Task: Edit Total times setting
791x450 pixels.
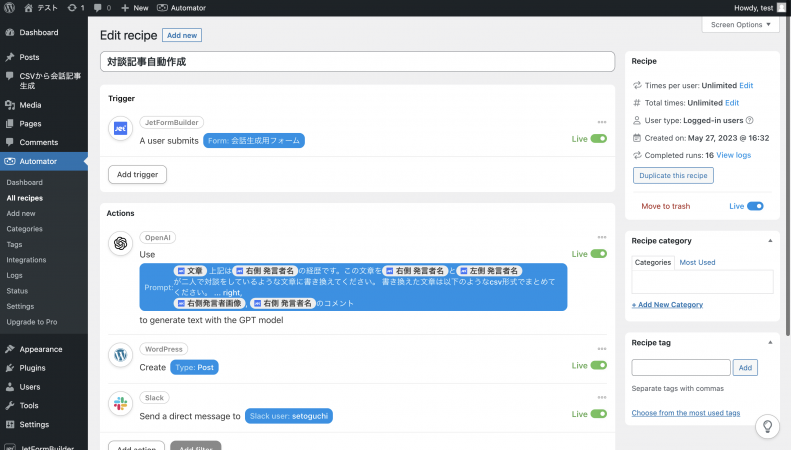Action: click(x=732, y=102)
